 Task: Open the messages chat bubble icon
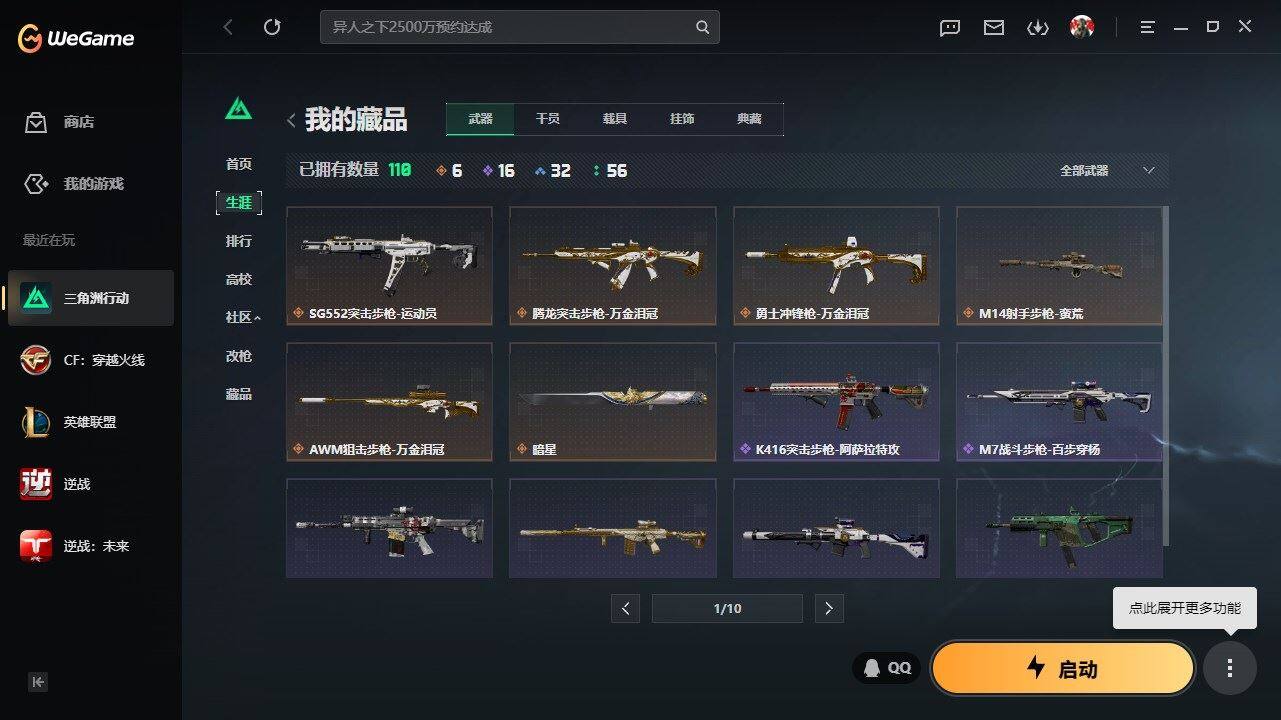tap(950, 28)
